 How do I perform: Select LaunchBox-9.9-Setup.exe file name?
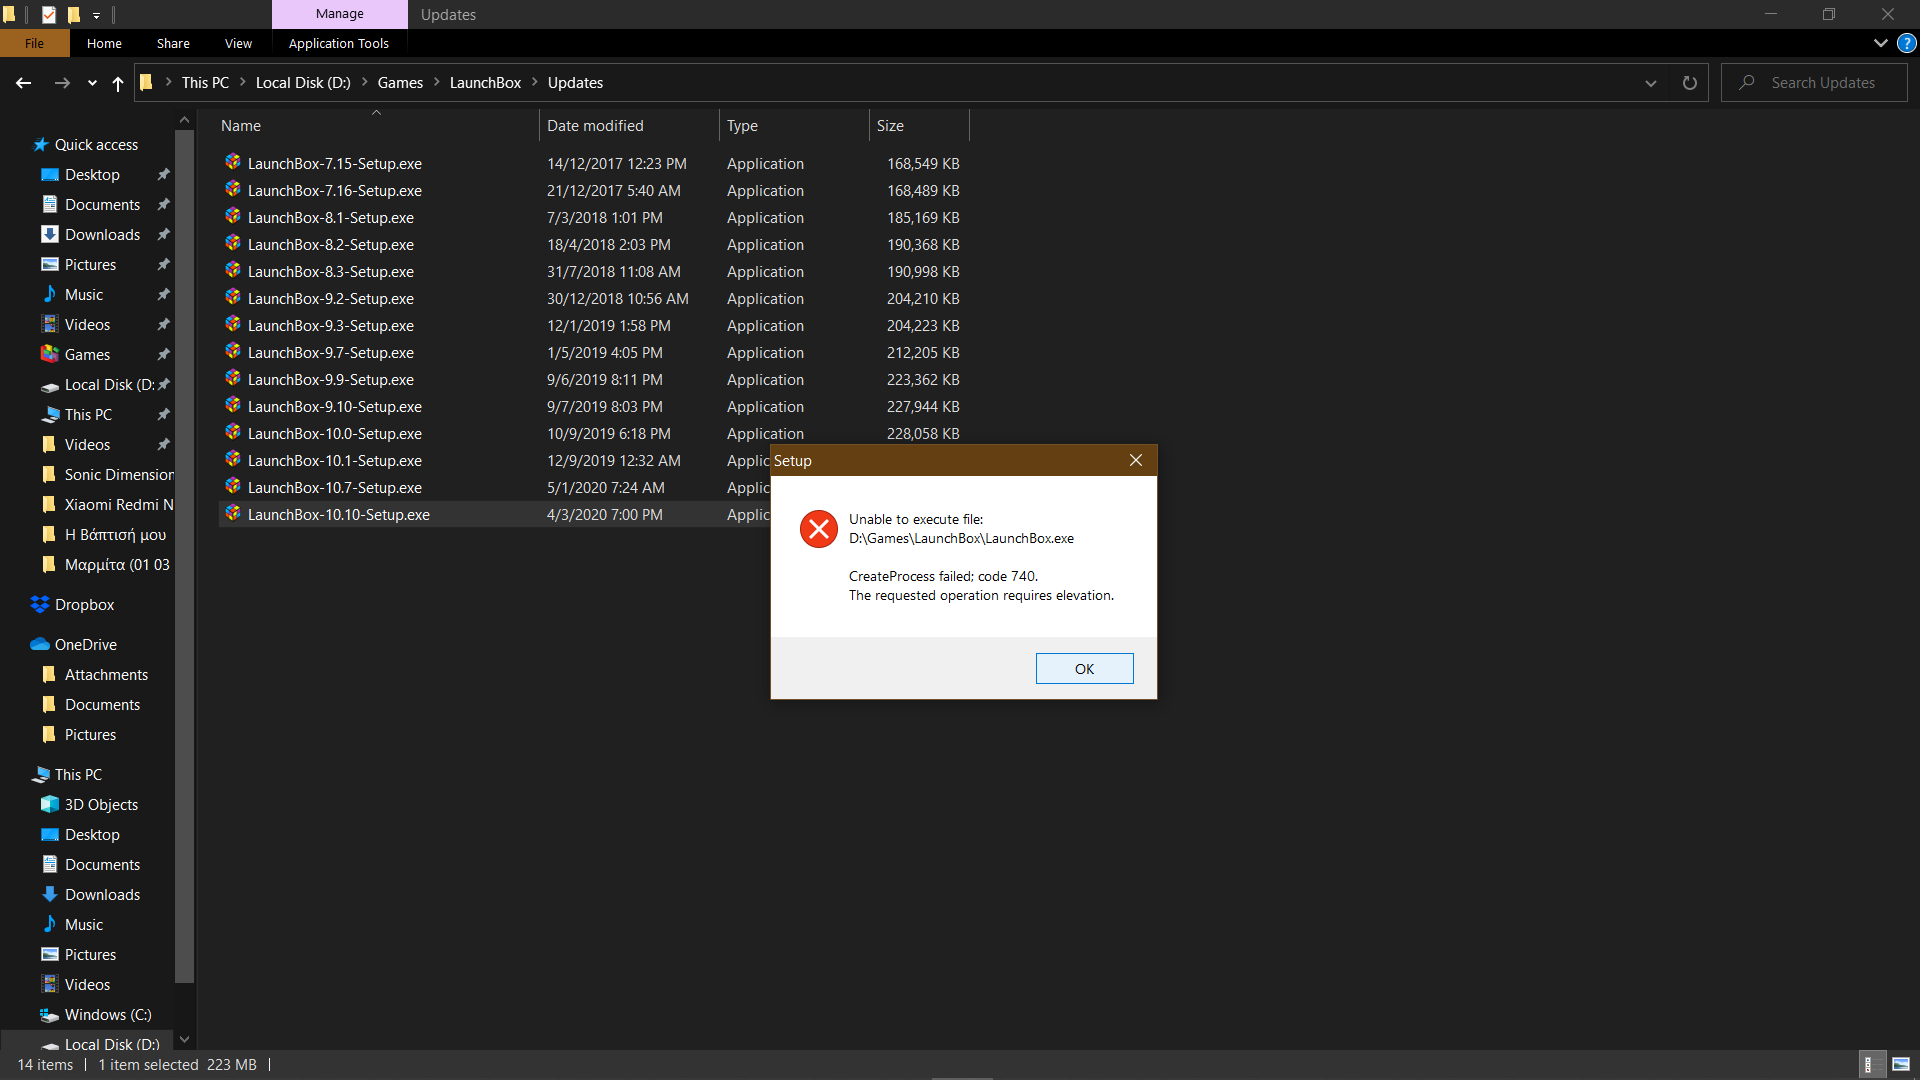tap(331, 380)
